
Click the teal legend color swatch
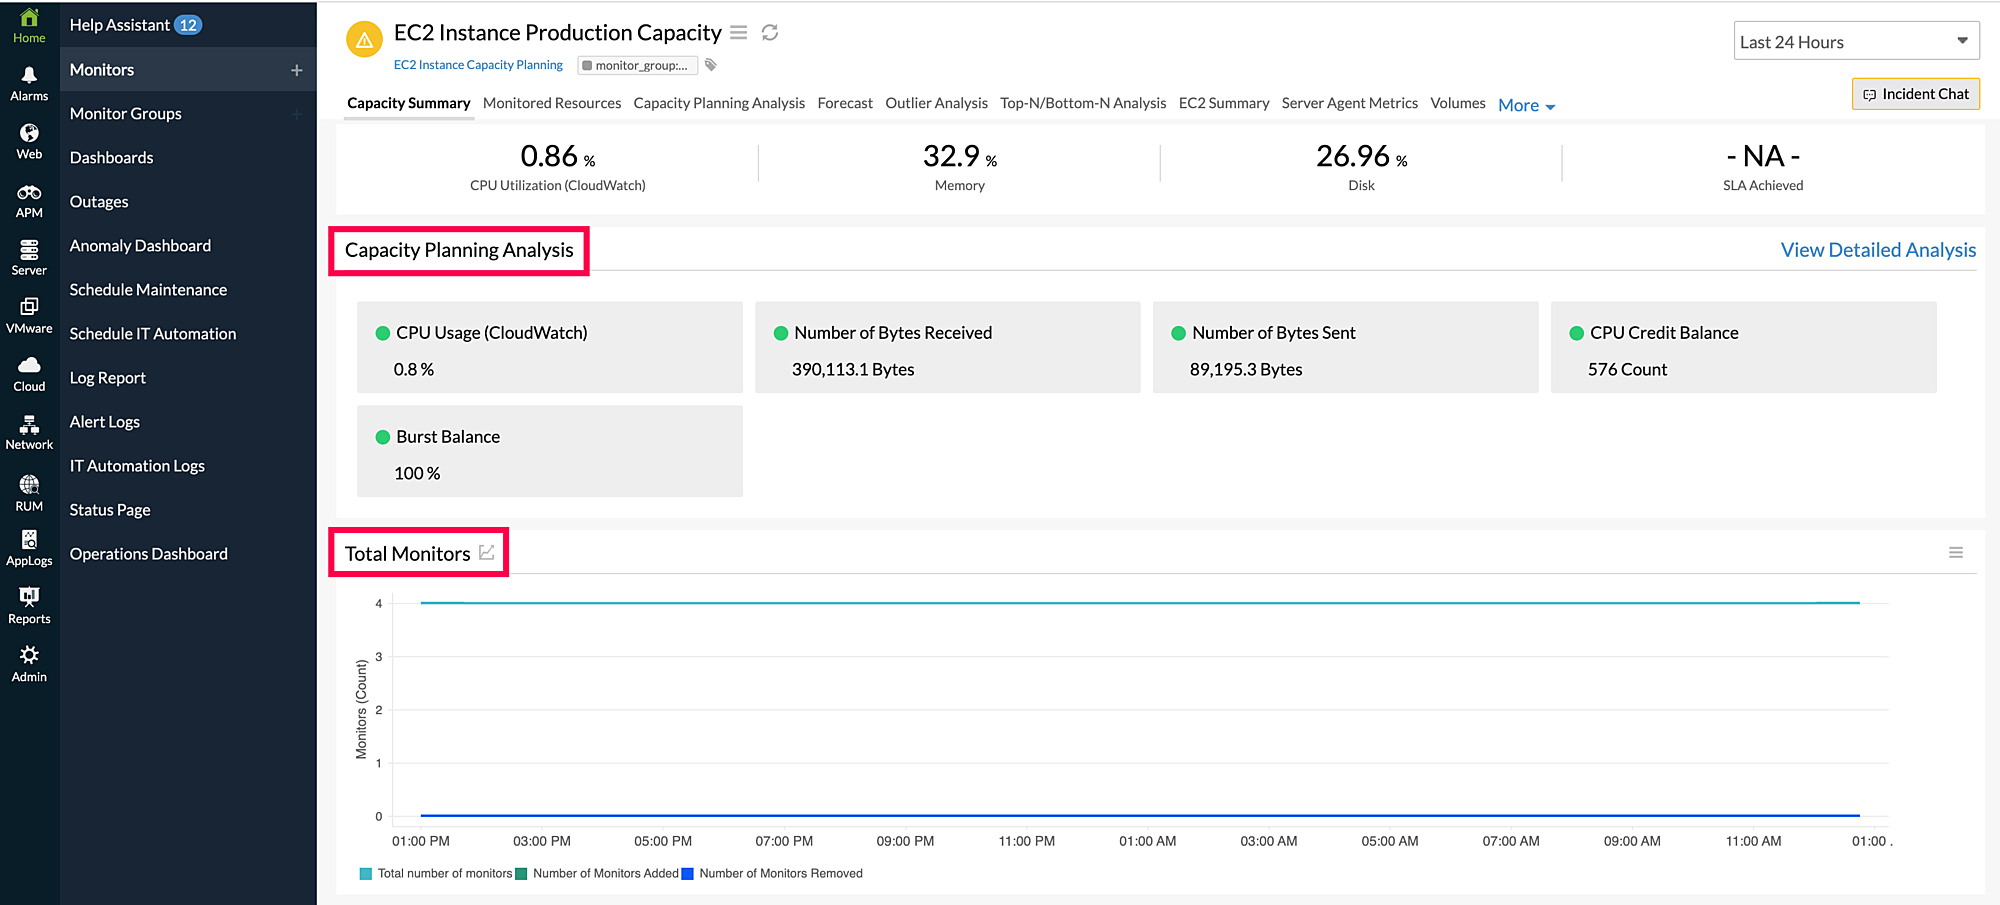[365, 873]
